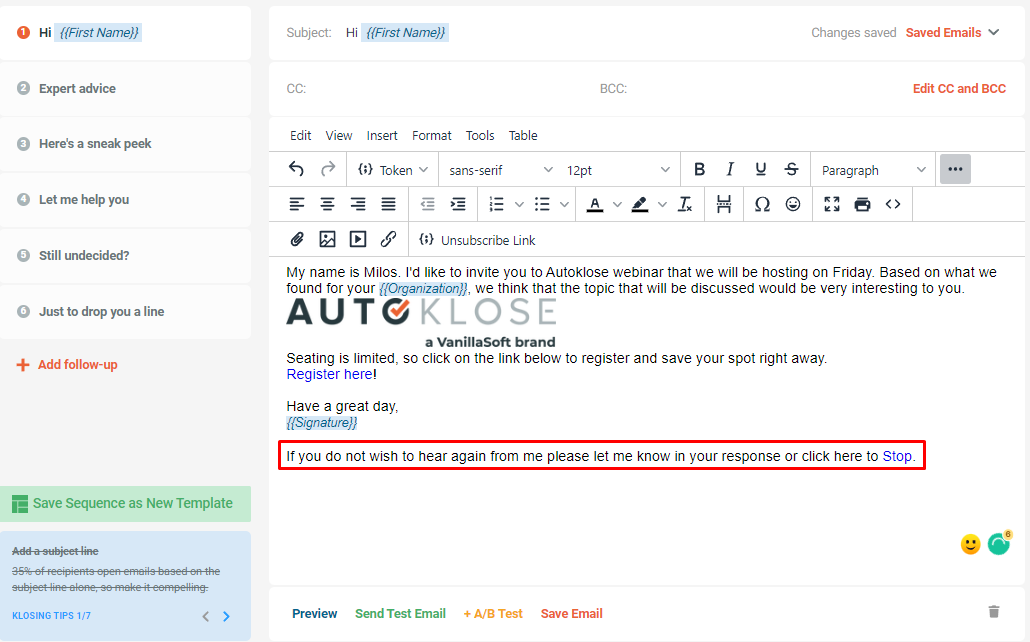This screenshot has width=1030, height=642.
Task: Toggle bold formatting
Action: (699, 169)
